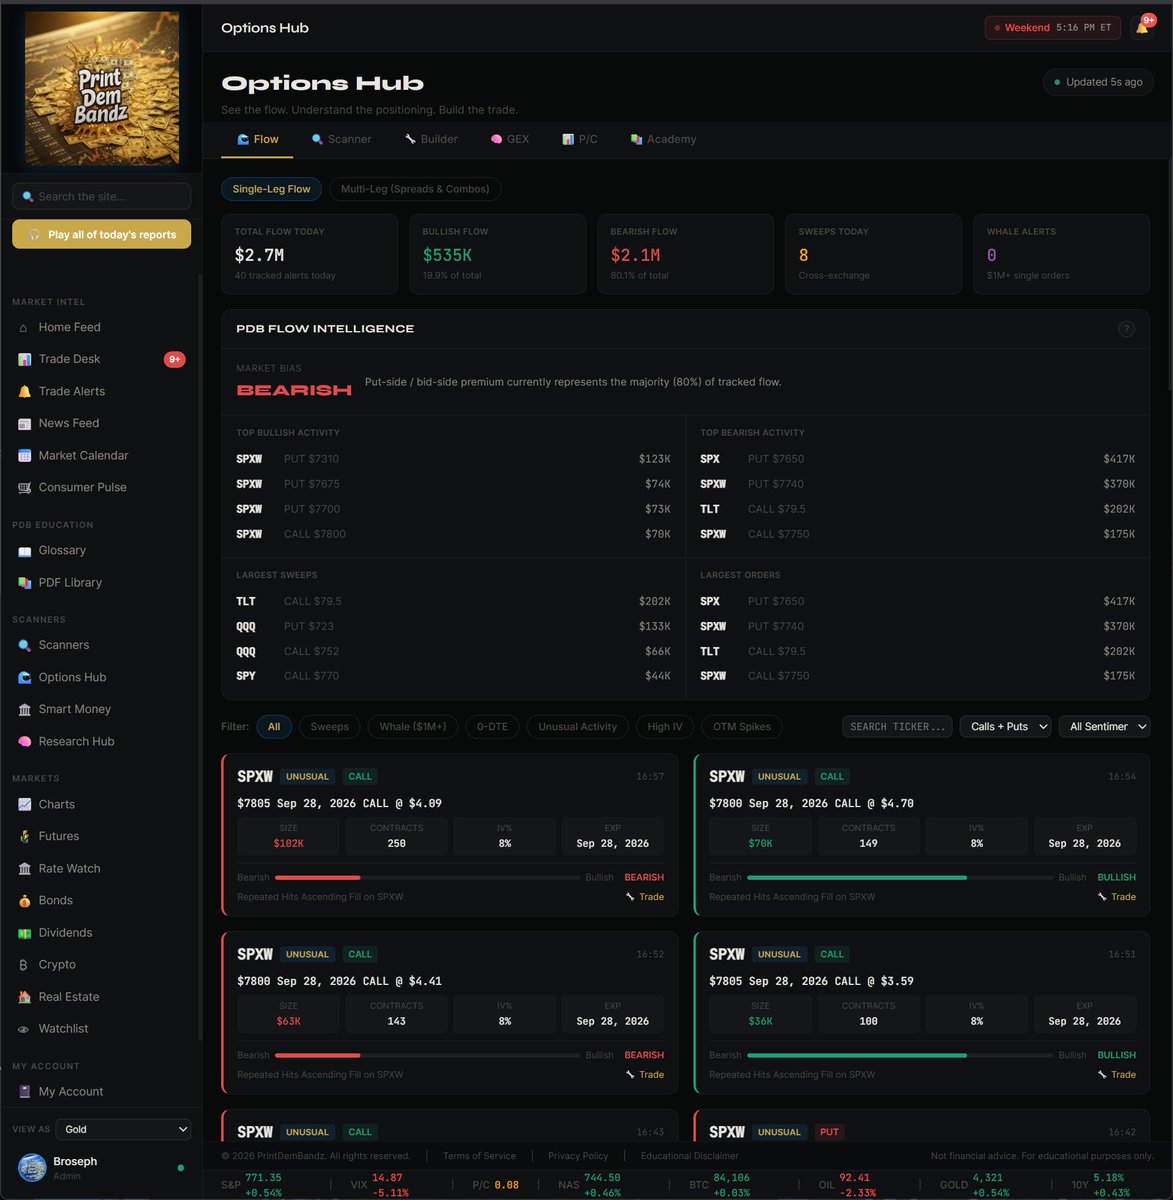Image resolution: width=1173 pixels, height=1200 pixels.
Task: Enable the Unusual Activity filter
Action: (577, 727)
